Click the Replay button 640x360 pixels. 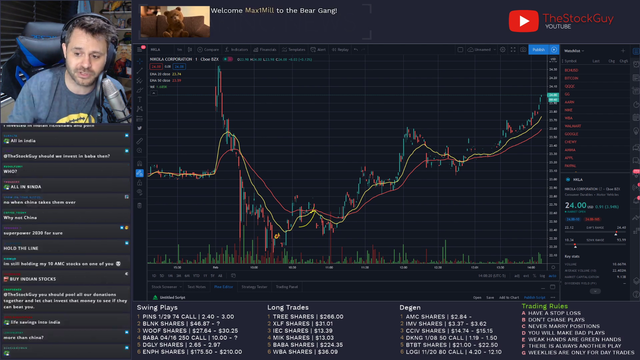340,49
